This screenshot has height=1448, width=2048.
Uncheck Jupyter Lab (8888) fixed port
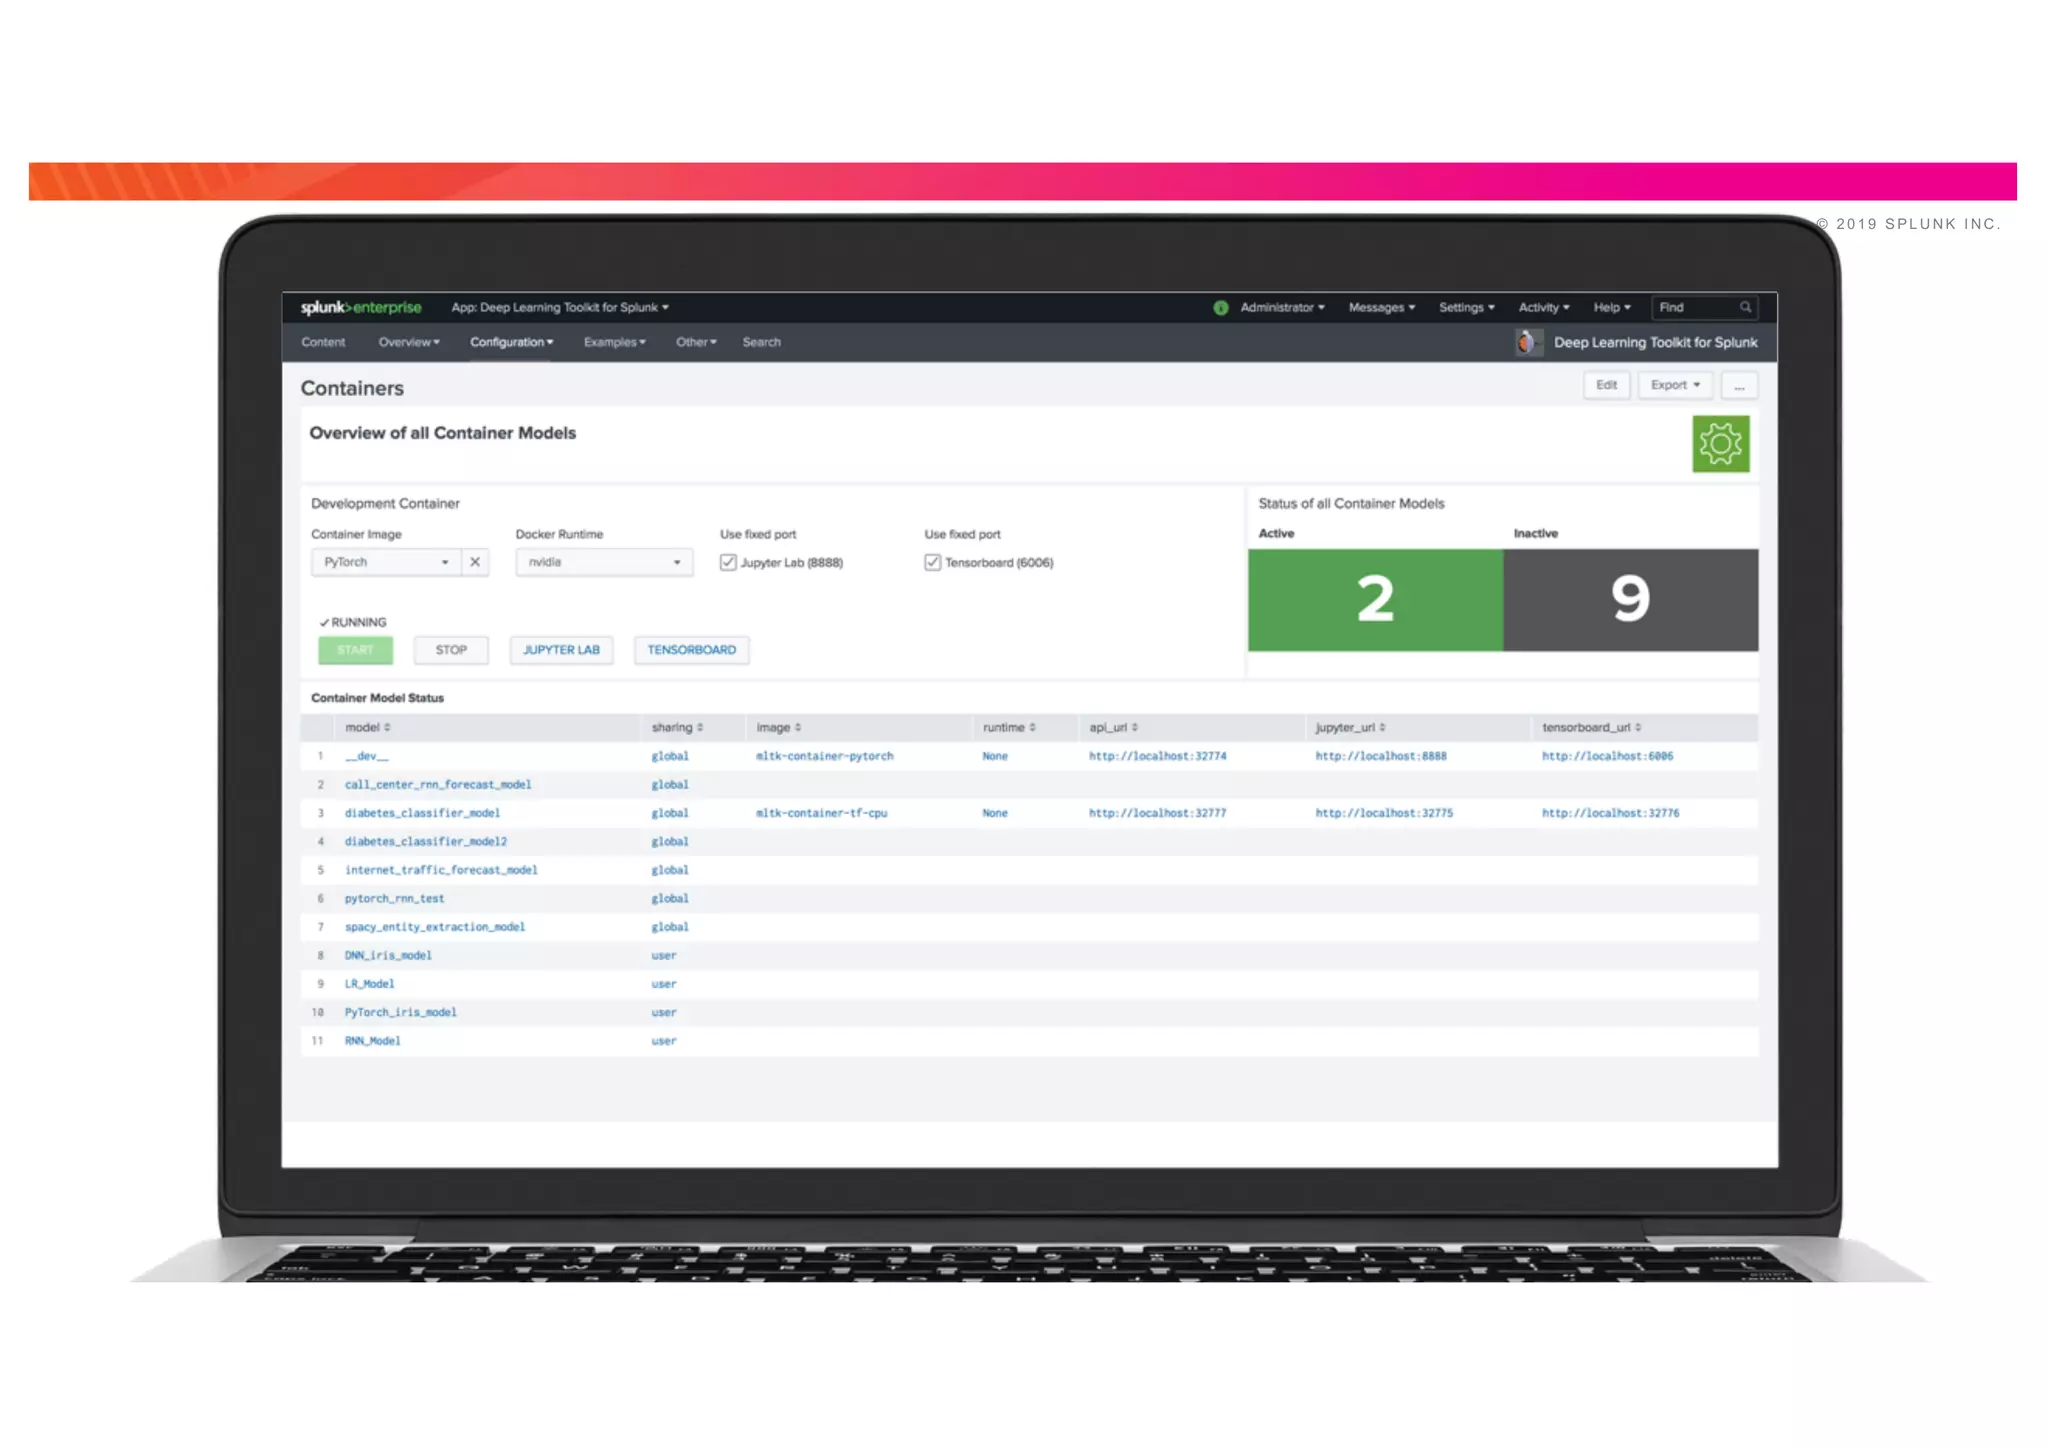pyautogui.click(x=728, y=563)
